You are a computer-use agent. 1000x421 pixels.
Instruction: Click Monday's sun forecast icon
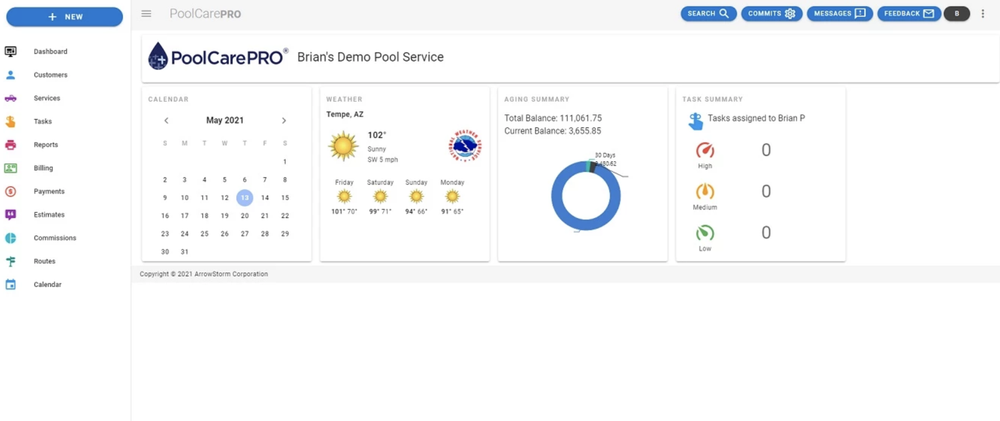point(452,196)
